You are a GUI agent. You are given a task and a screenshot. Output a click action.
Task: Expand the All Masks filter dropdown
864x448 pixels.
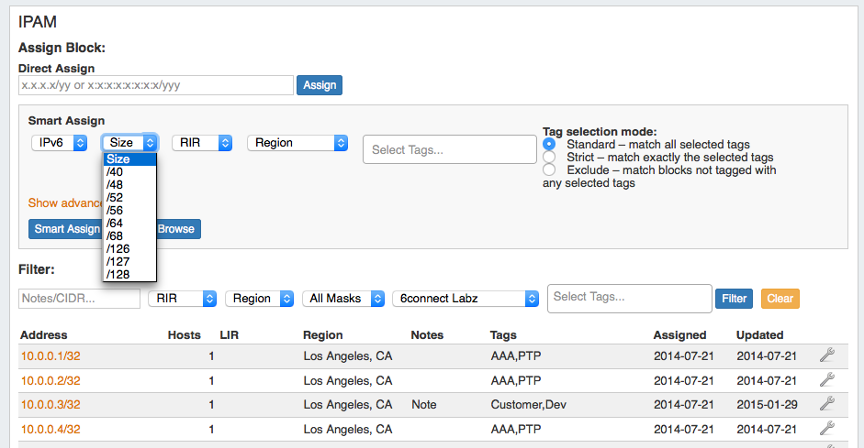[343, 298]
